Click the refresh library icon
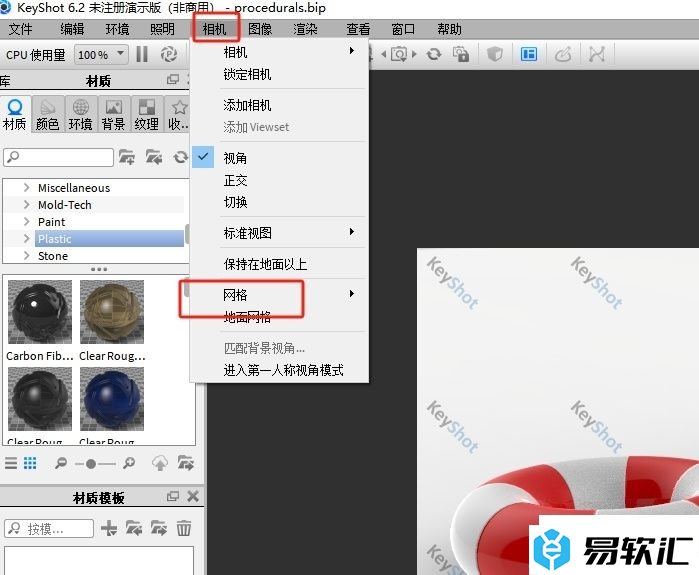 pos(181,157)
